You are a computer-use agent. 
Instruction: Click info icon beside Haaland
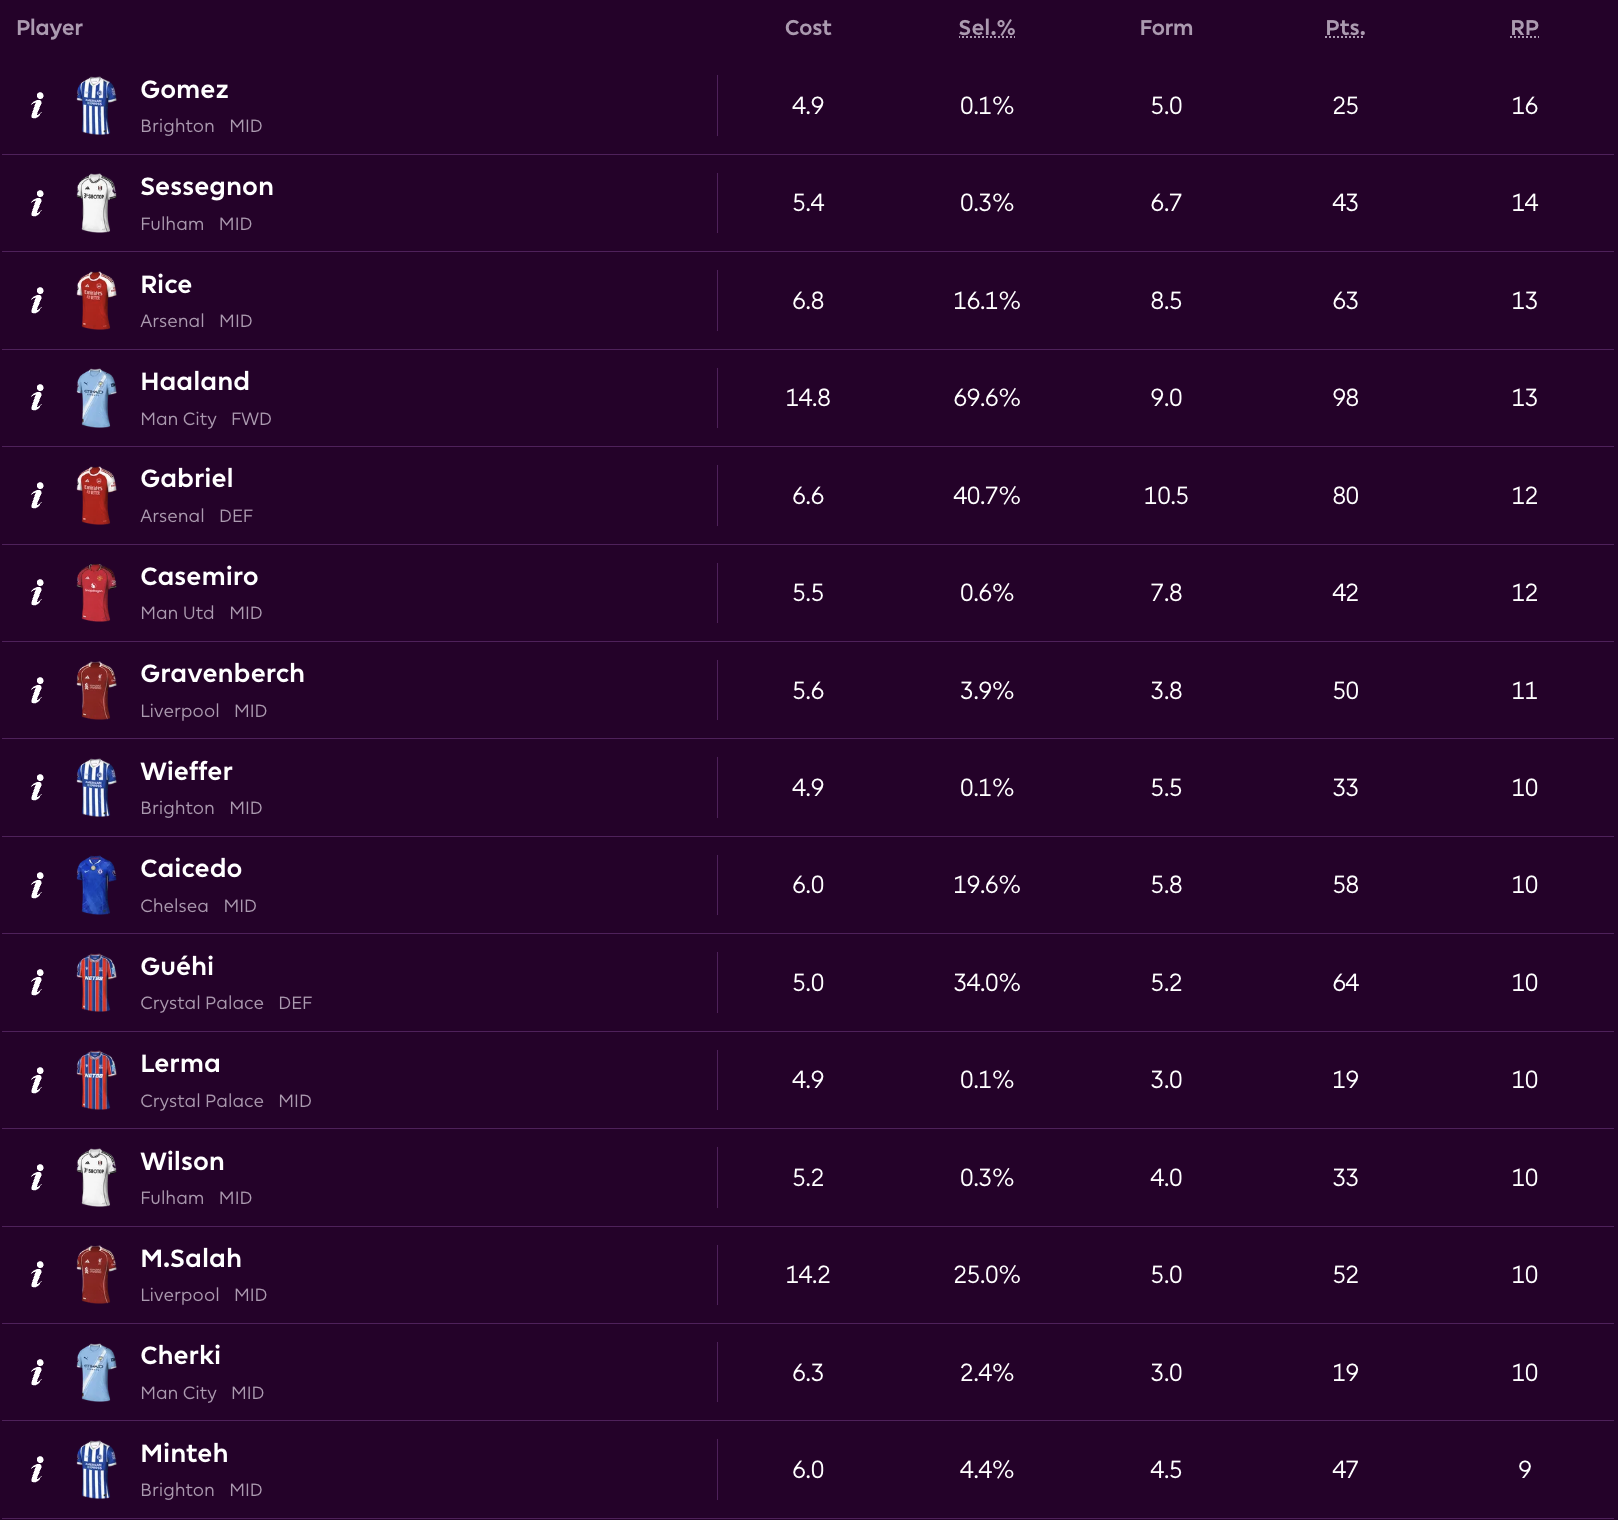tap(37, 398)
